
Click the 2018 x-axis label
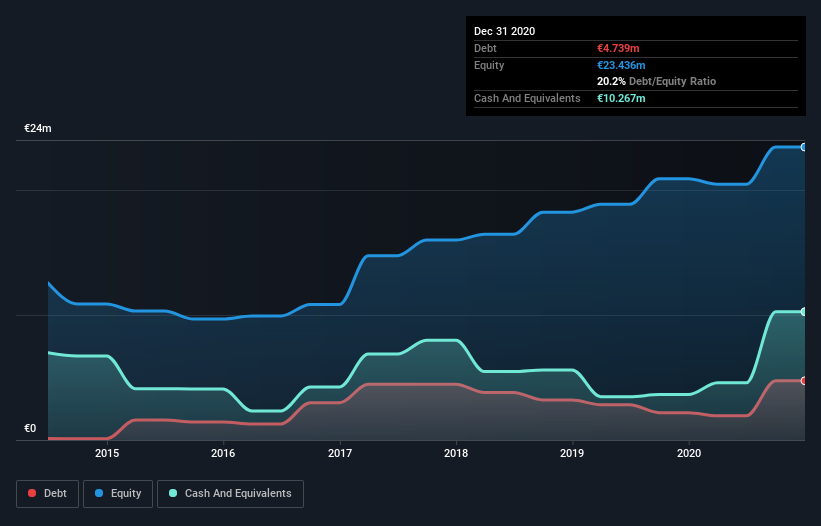point(456,453)
